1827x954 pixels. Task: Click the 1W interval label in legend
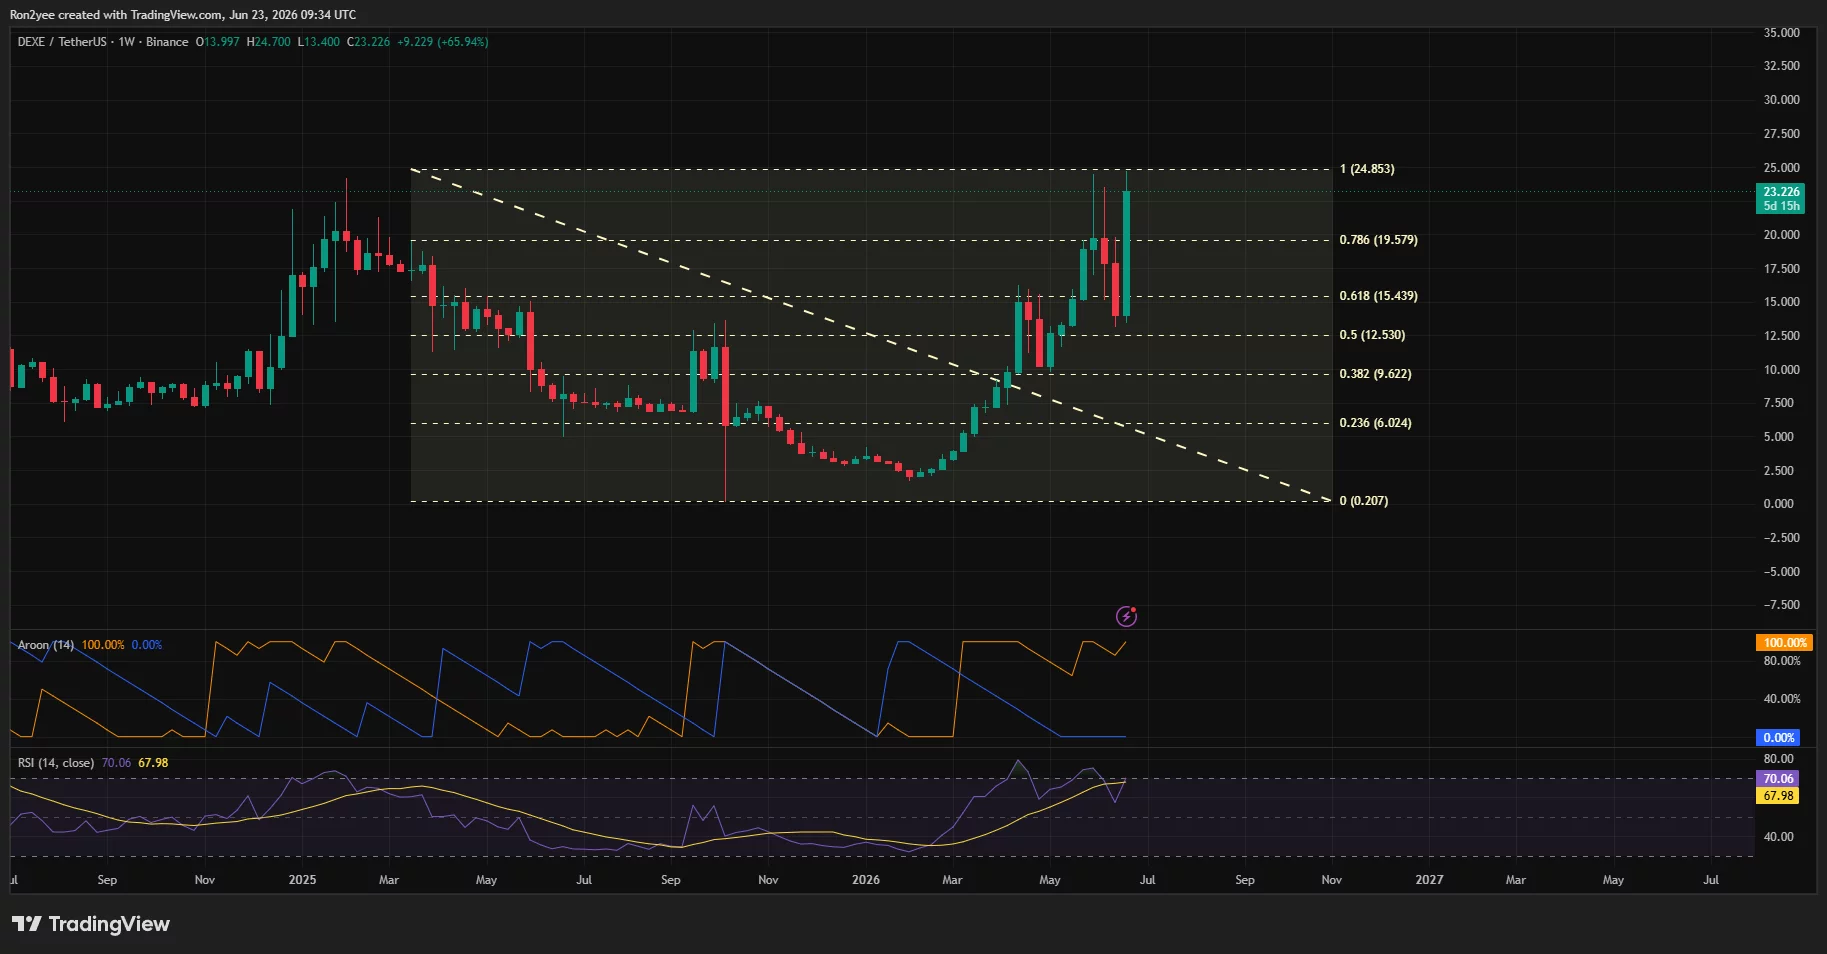click(126, 42)
